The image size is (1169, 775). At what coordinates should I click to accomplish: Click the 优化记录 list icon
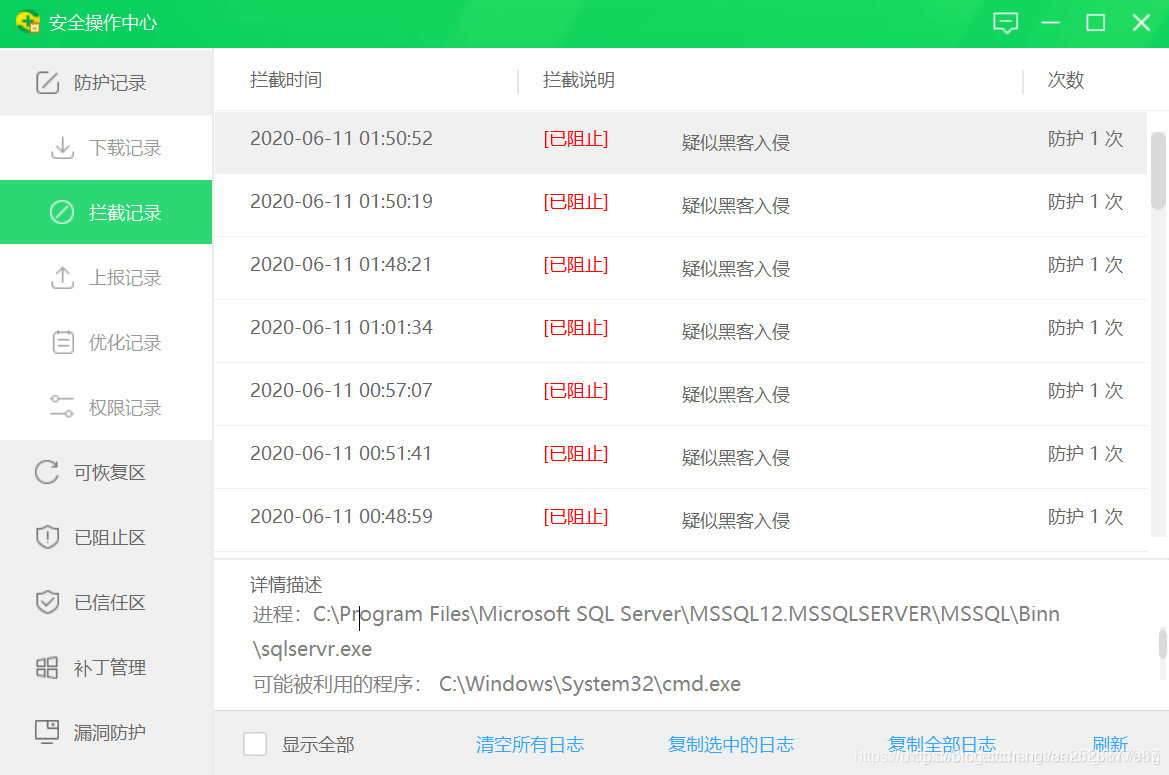[63, 342]
